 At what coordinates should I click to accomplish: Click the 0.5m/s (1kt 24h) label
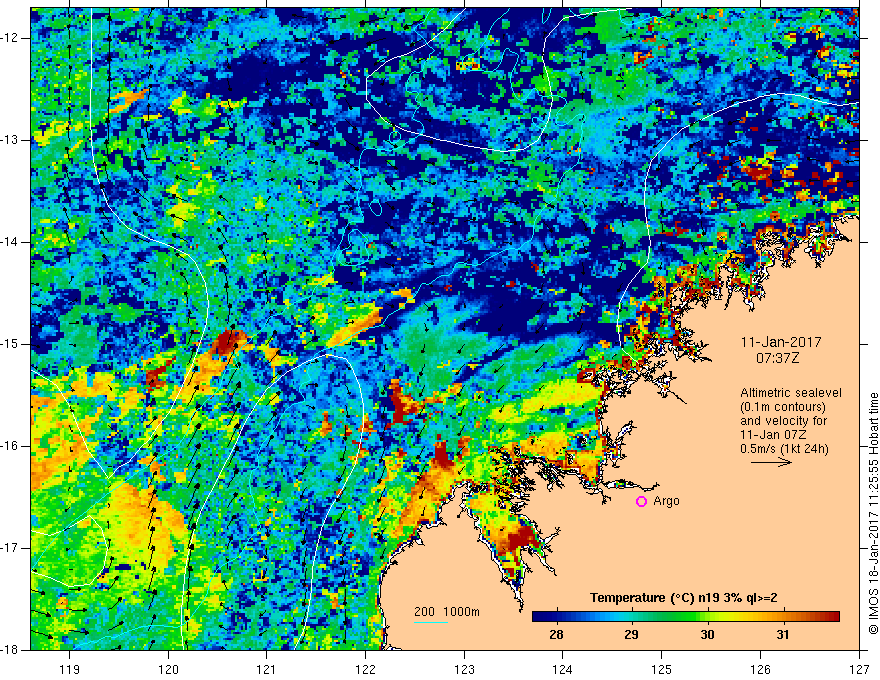[x=784, y=449]
